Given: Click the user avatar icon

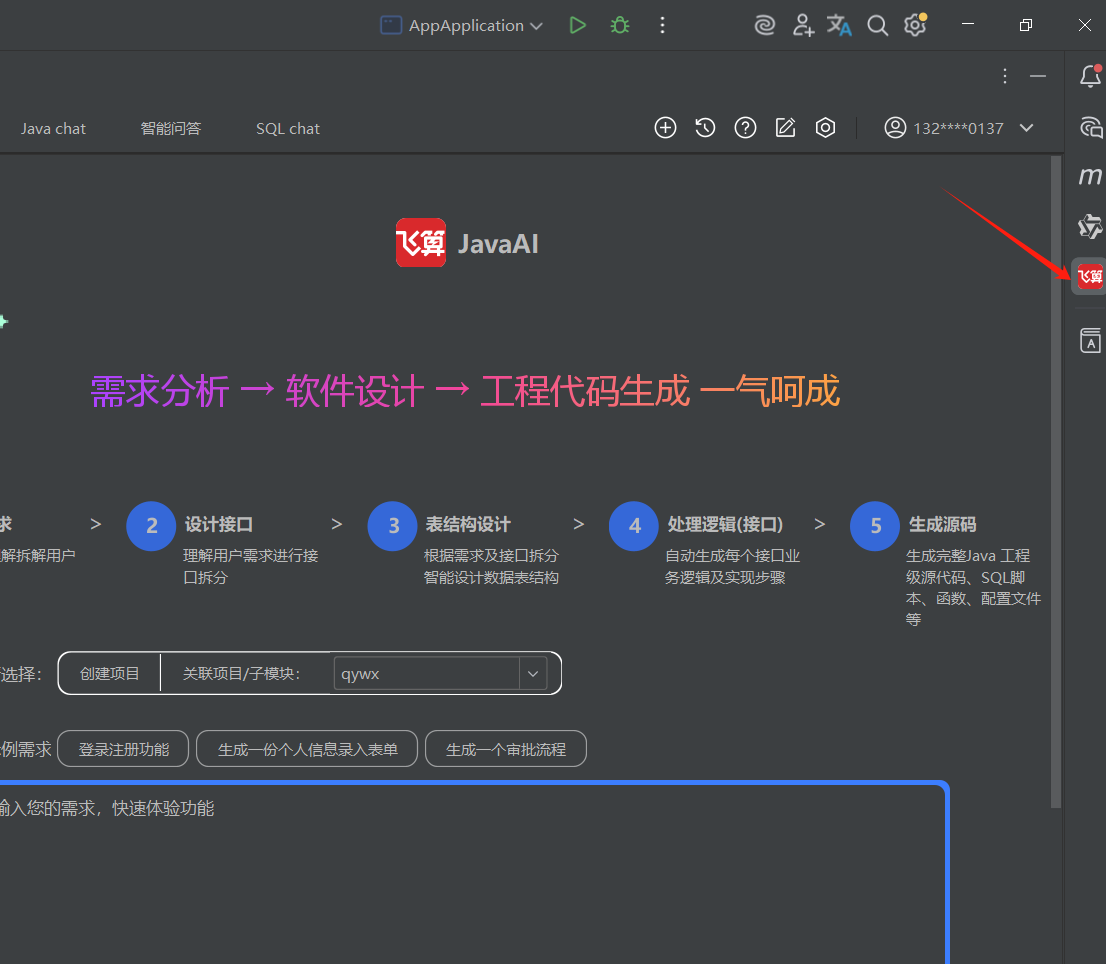Looking at the screenshot, I should click(895, 128).
